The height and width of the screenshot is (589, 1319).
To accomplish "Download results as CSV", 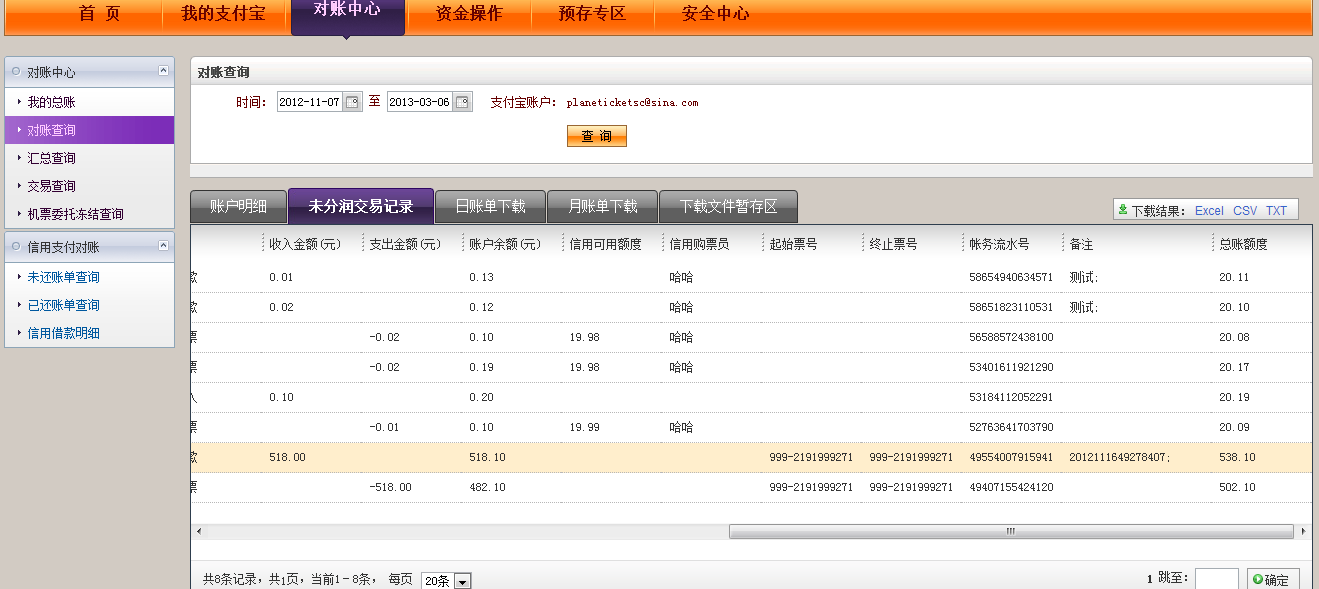I will pos(1245,211).
